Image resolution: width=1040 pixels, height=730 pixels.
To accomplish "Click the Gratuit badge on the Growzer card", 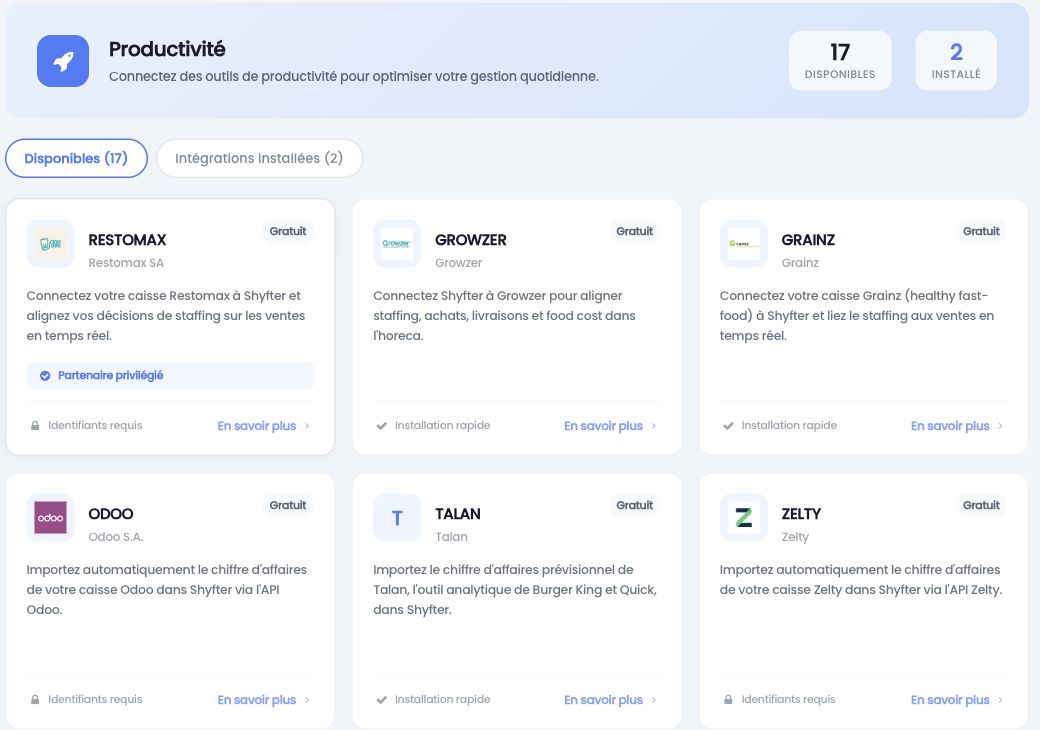I will coord(635,231).
